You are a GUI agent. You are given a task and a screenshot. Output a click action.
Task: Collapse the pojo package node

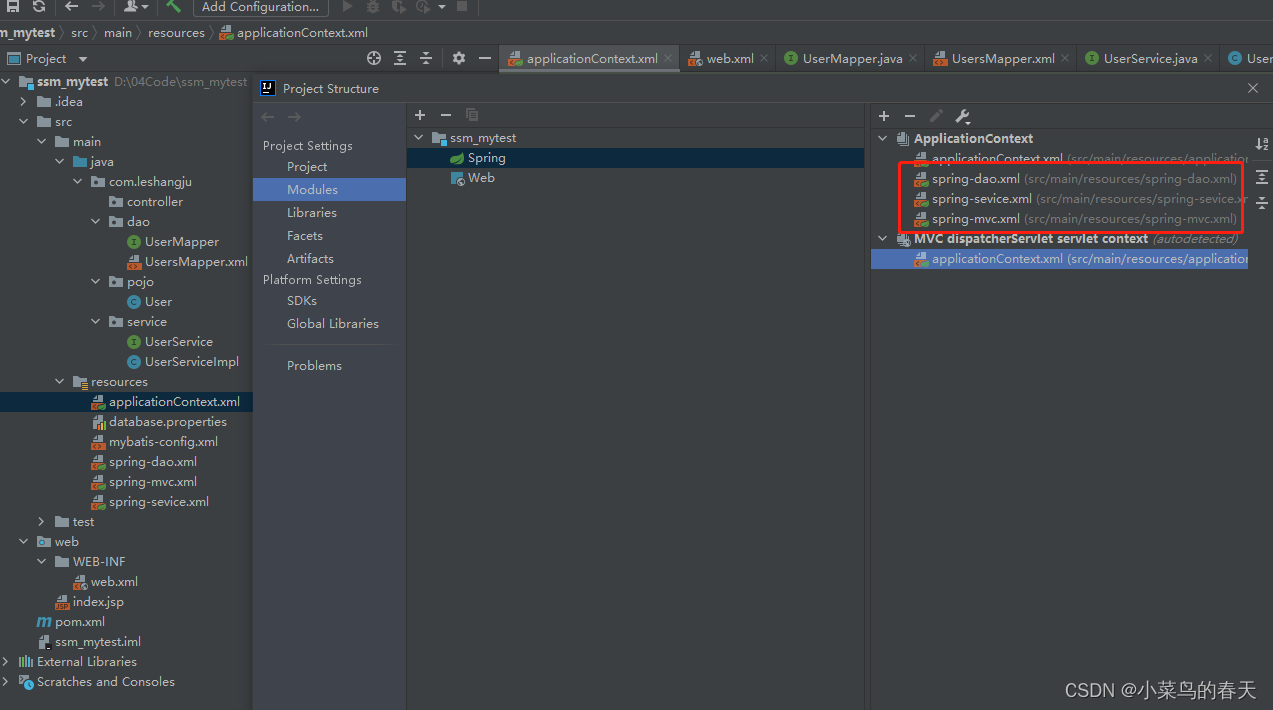pos(97,282)
